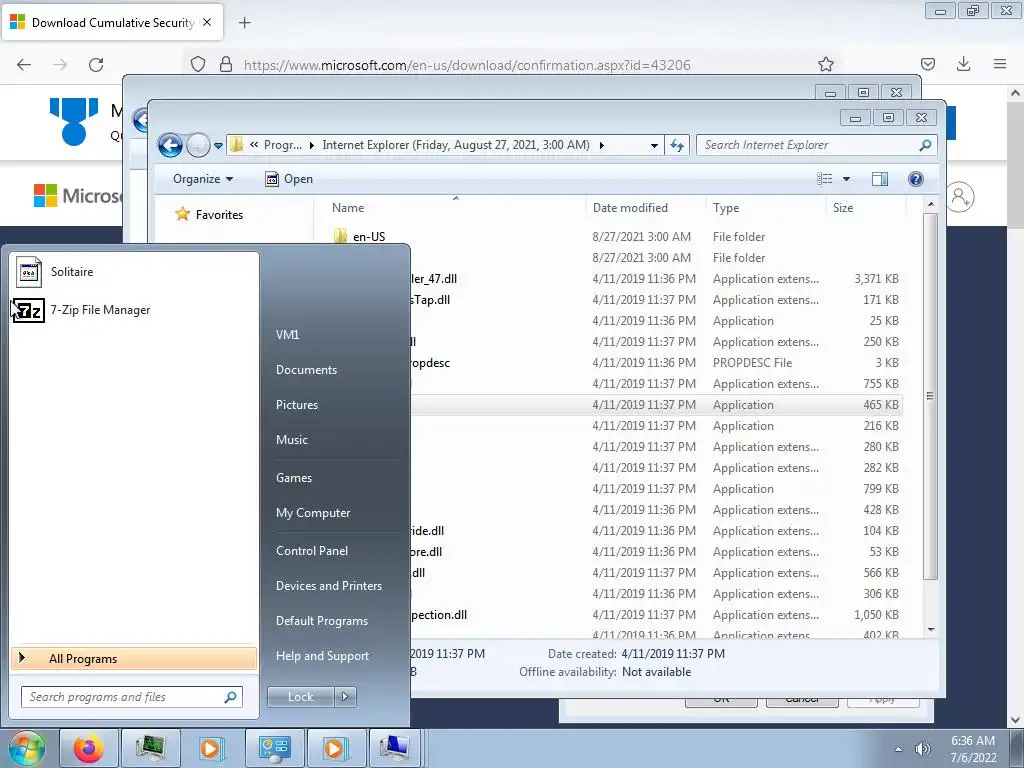This screenshot has height=768, width=1024.
Task: Select Devices and Printers
Action: coord(328,586)
